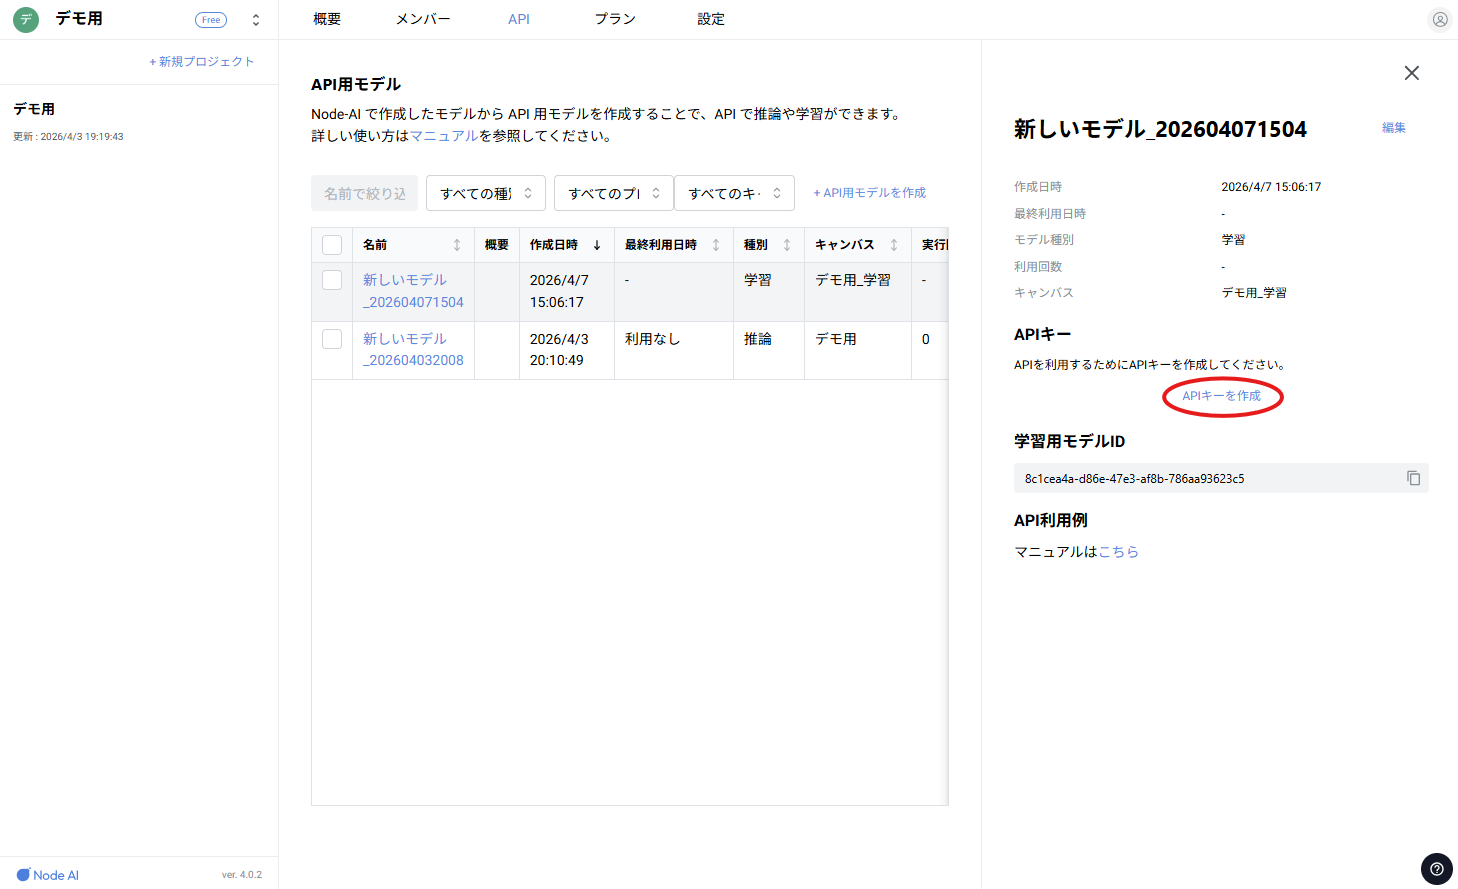Viewport: 1458px width, 889px height.
Task: Sort by キャンバス column arrows
Action: [x=894, y=245]
